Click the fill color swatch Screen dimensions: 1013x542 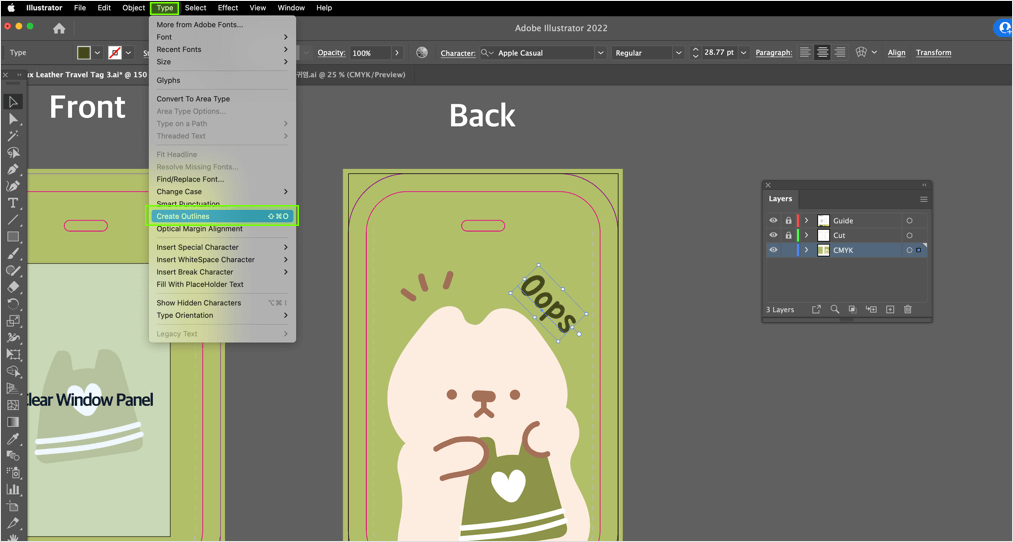point(84,52)
